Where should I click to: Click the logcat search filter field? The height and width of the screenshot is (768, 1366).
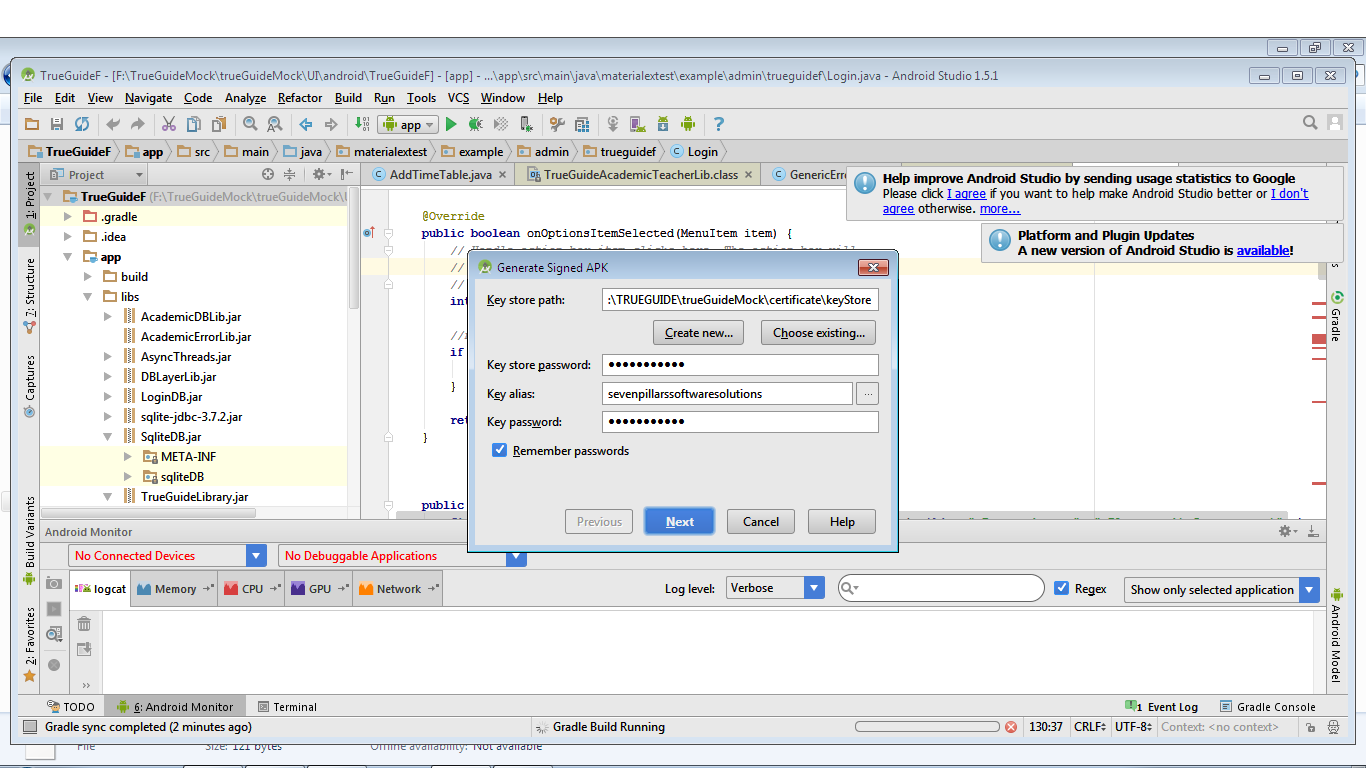pos(941,588)
